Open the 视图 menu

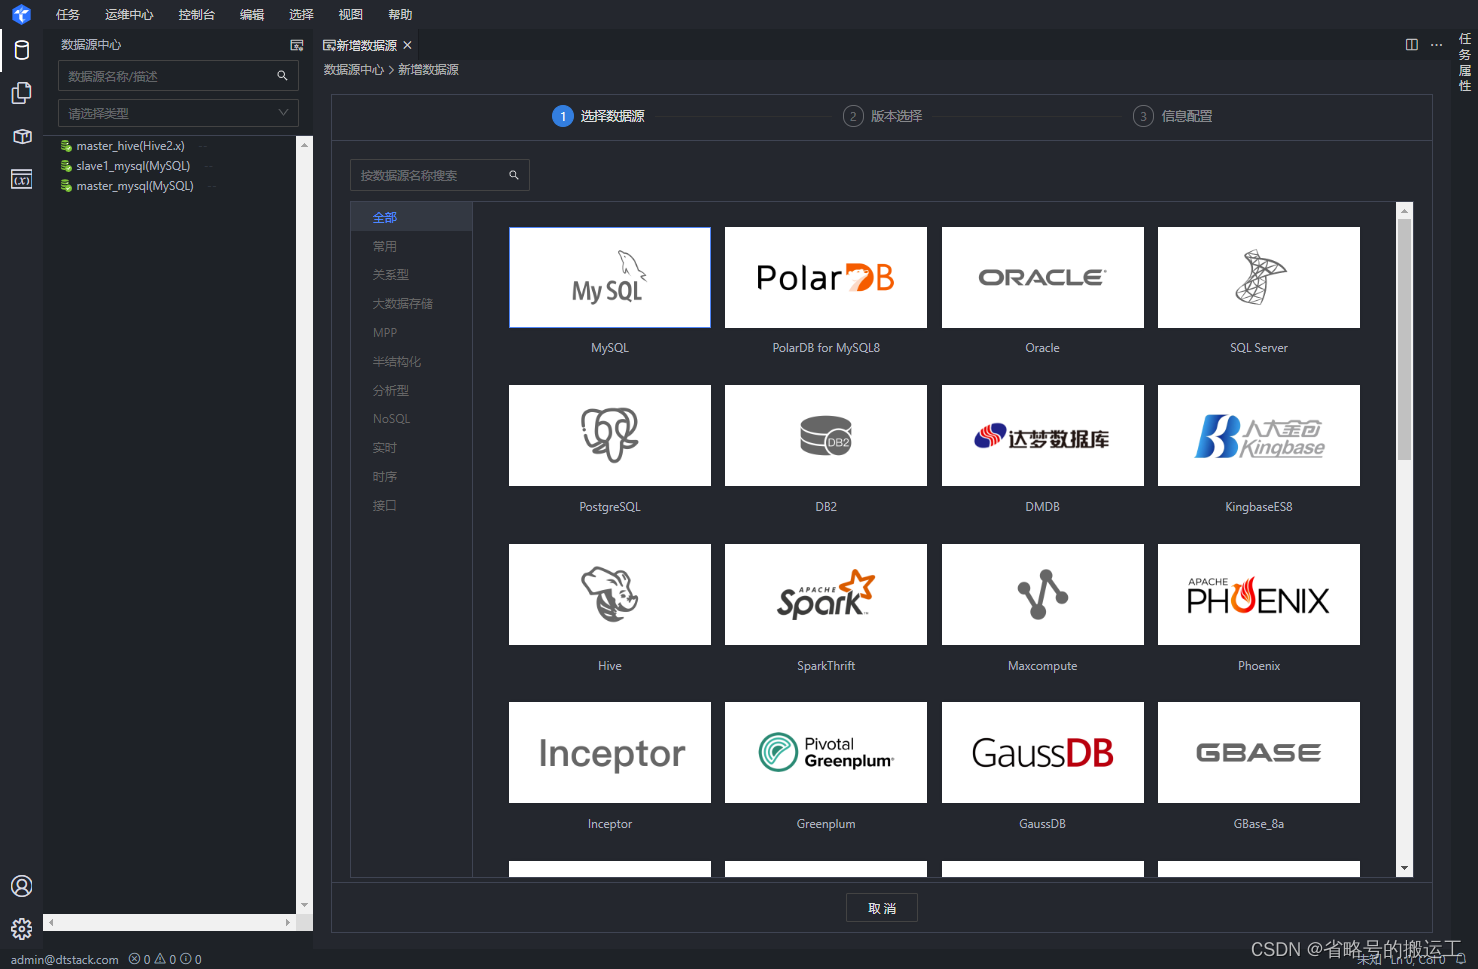[x=350, y=15]
